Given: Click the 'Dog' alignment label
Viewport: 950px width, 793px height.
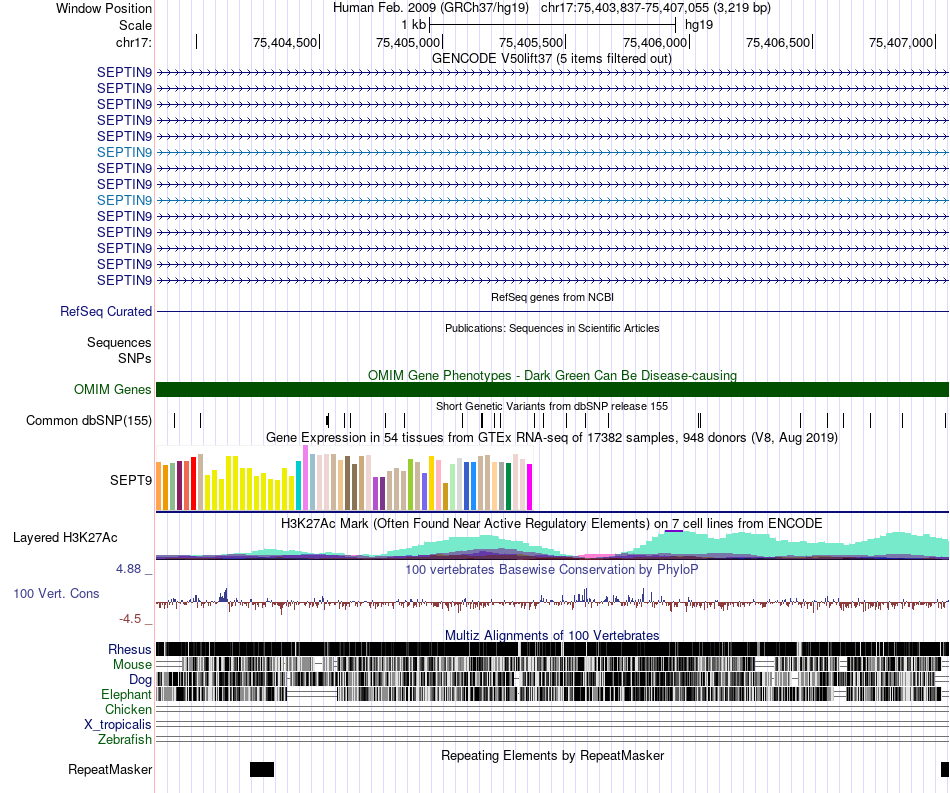Looking at the screenshot, I should point(140,680).
